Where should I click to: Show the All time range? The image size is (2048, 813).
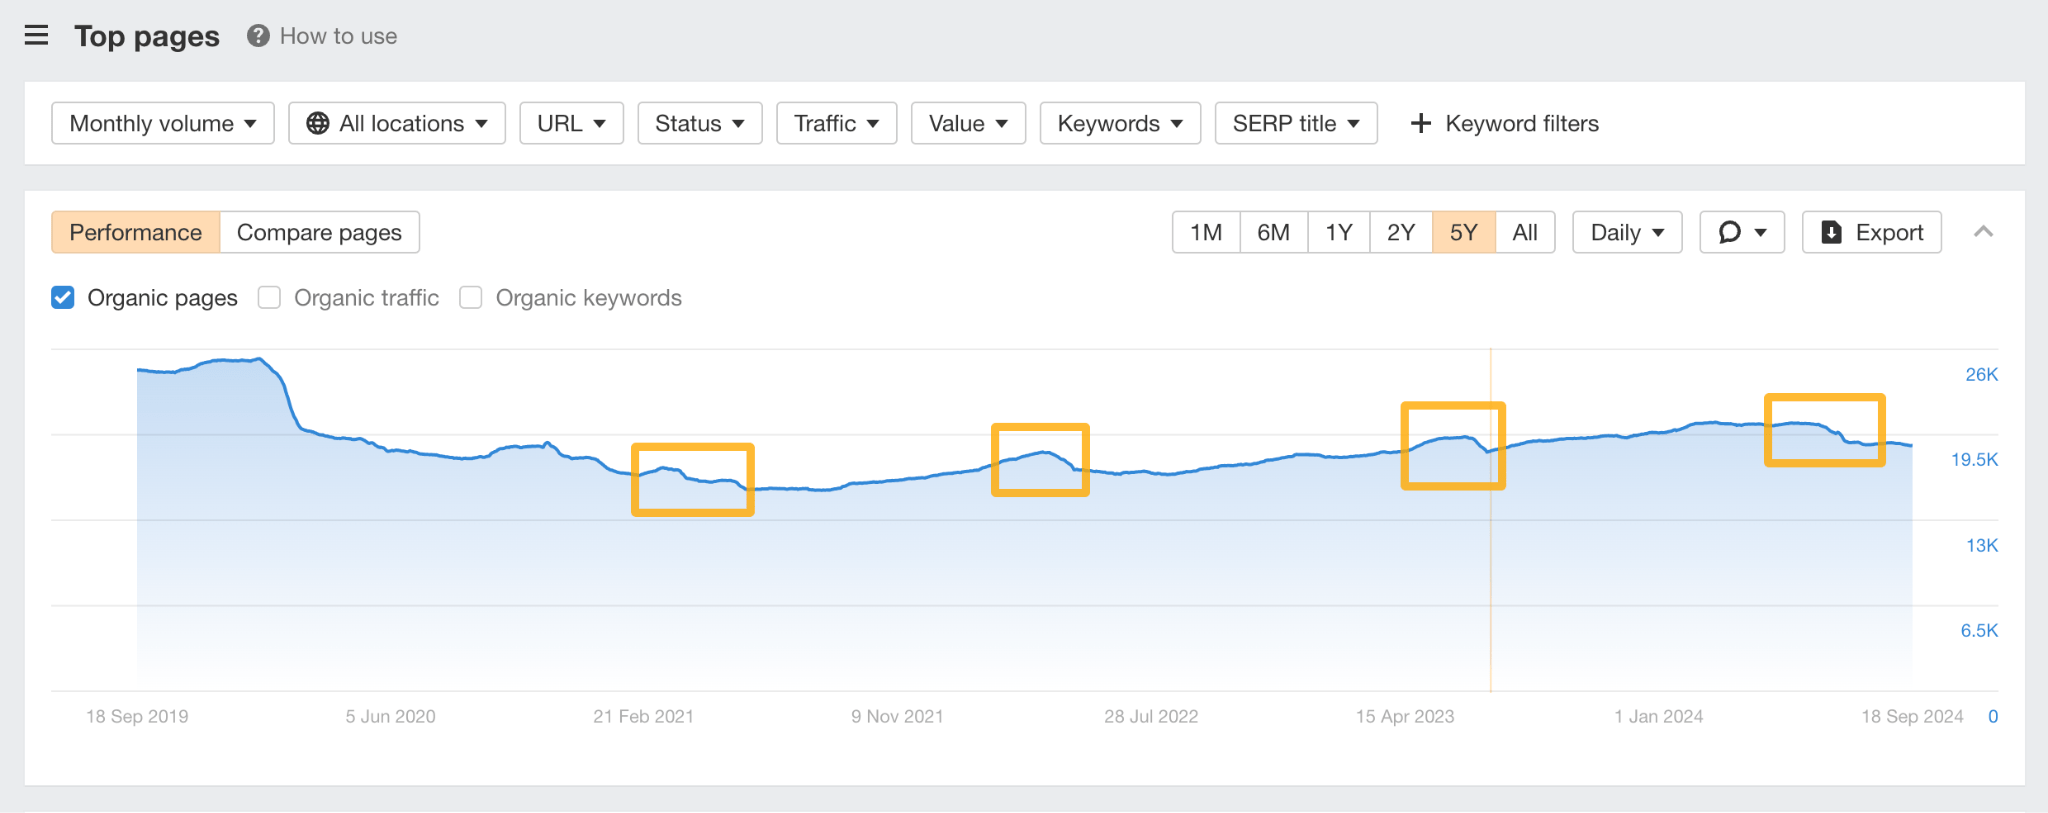pos(1524,232)
